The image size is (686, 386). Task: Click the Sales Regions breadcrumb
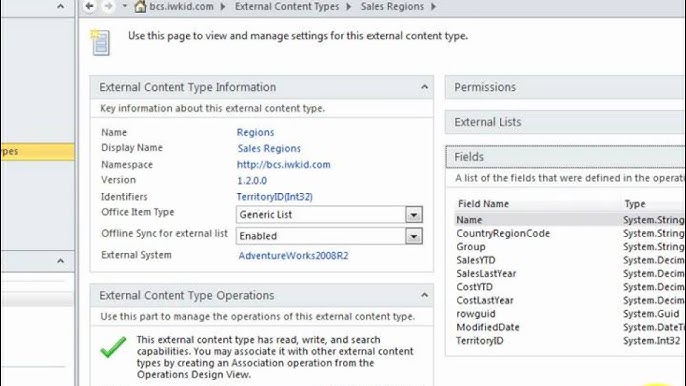pos(392,7)
